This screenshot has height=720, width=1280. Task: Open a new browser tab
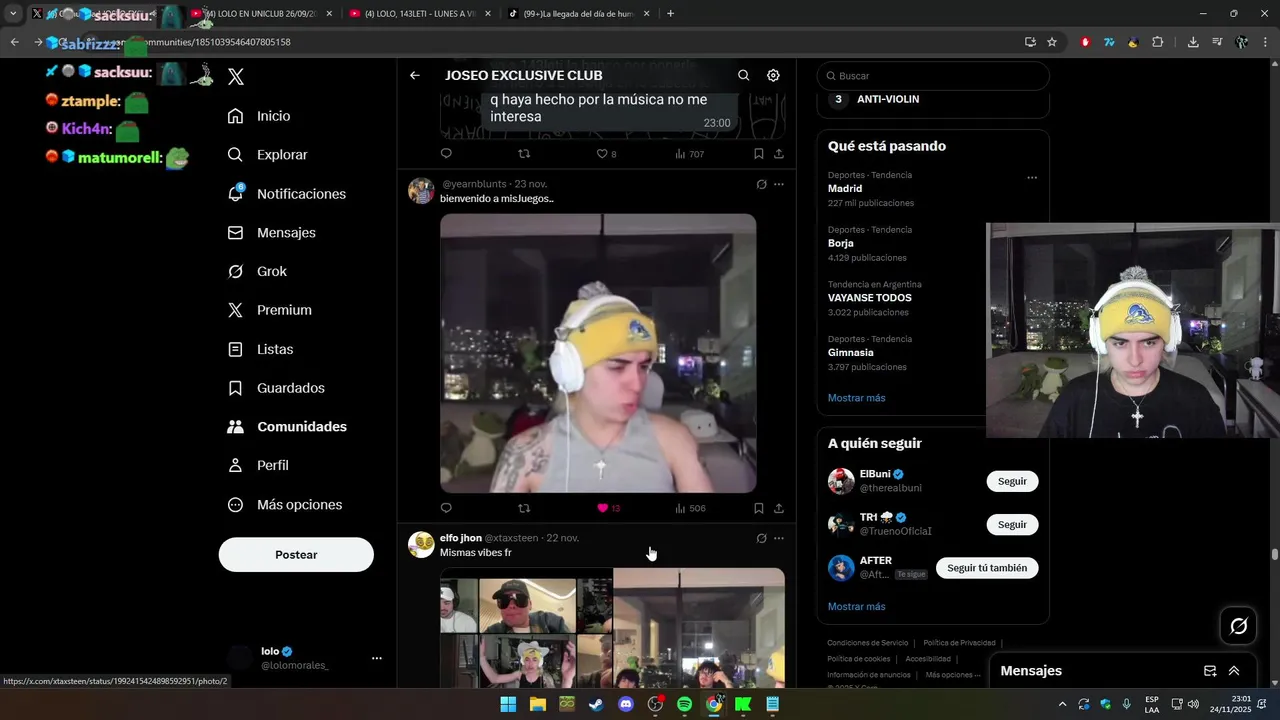click(x=670, y=14)
